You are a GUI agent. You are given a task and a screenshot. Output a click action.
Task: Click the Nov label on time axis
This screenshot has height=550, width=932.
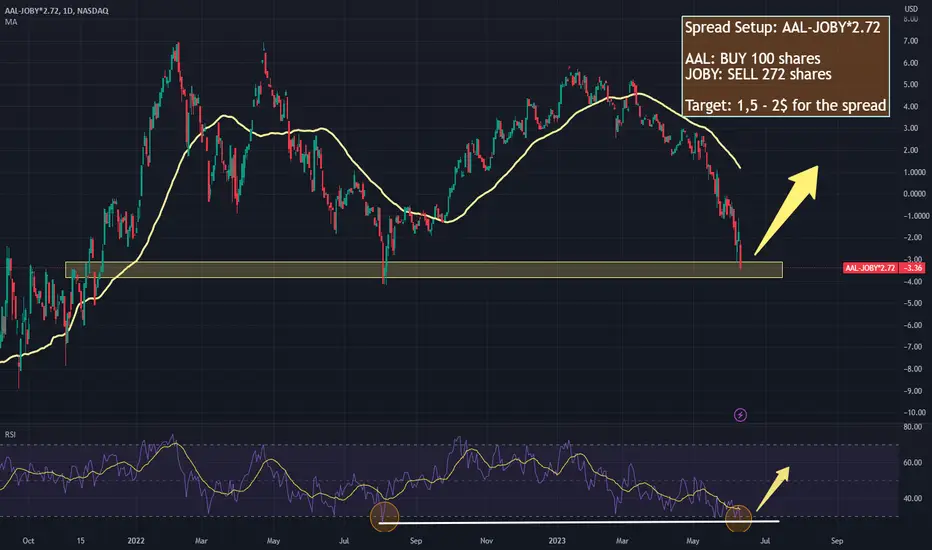coord(486,541)
